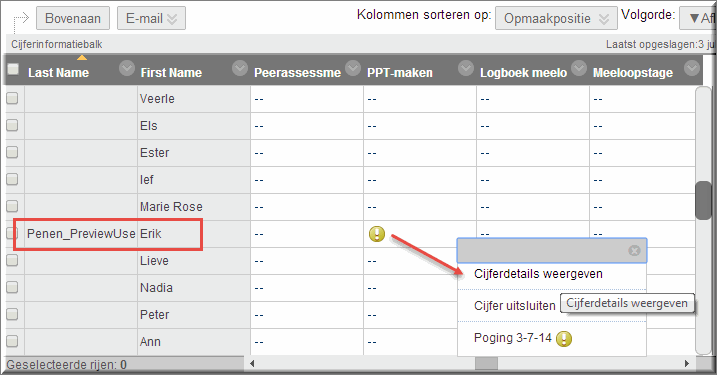
Task: Tick the checkbox for Ester's row
Action: tap(12, 152)
